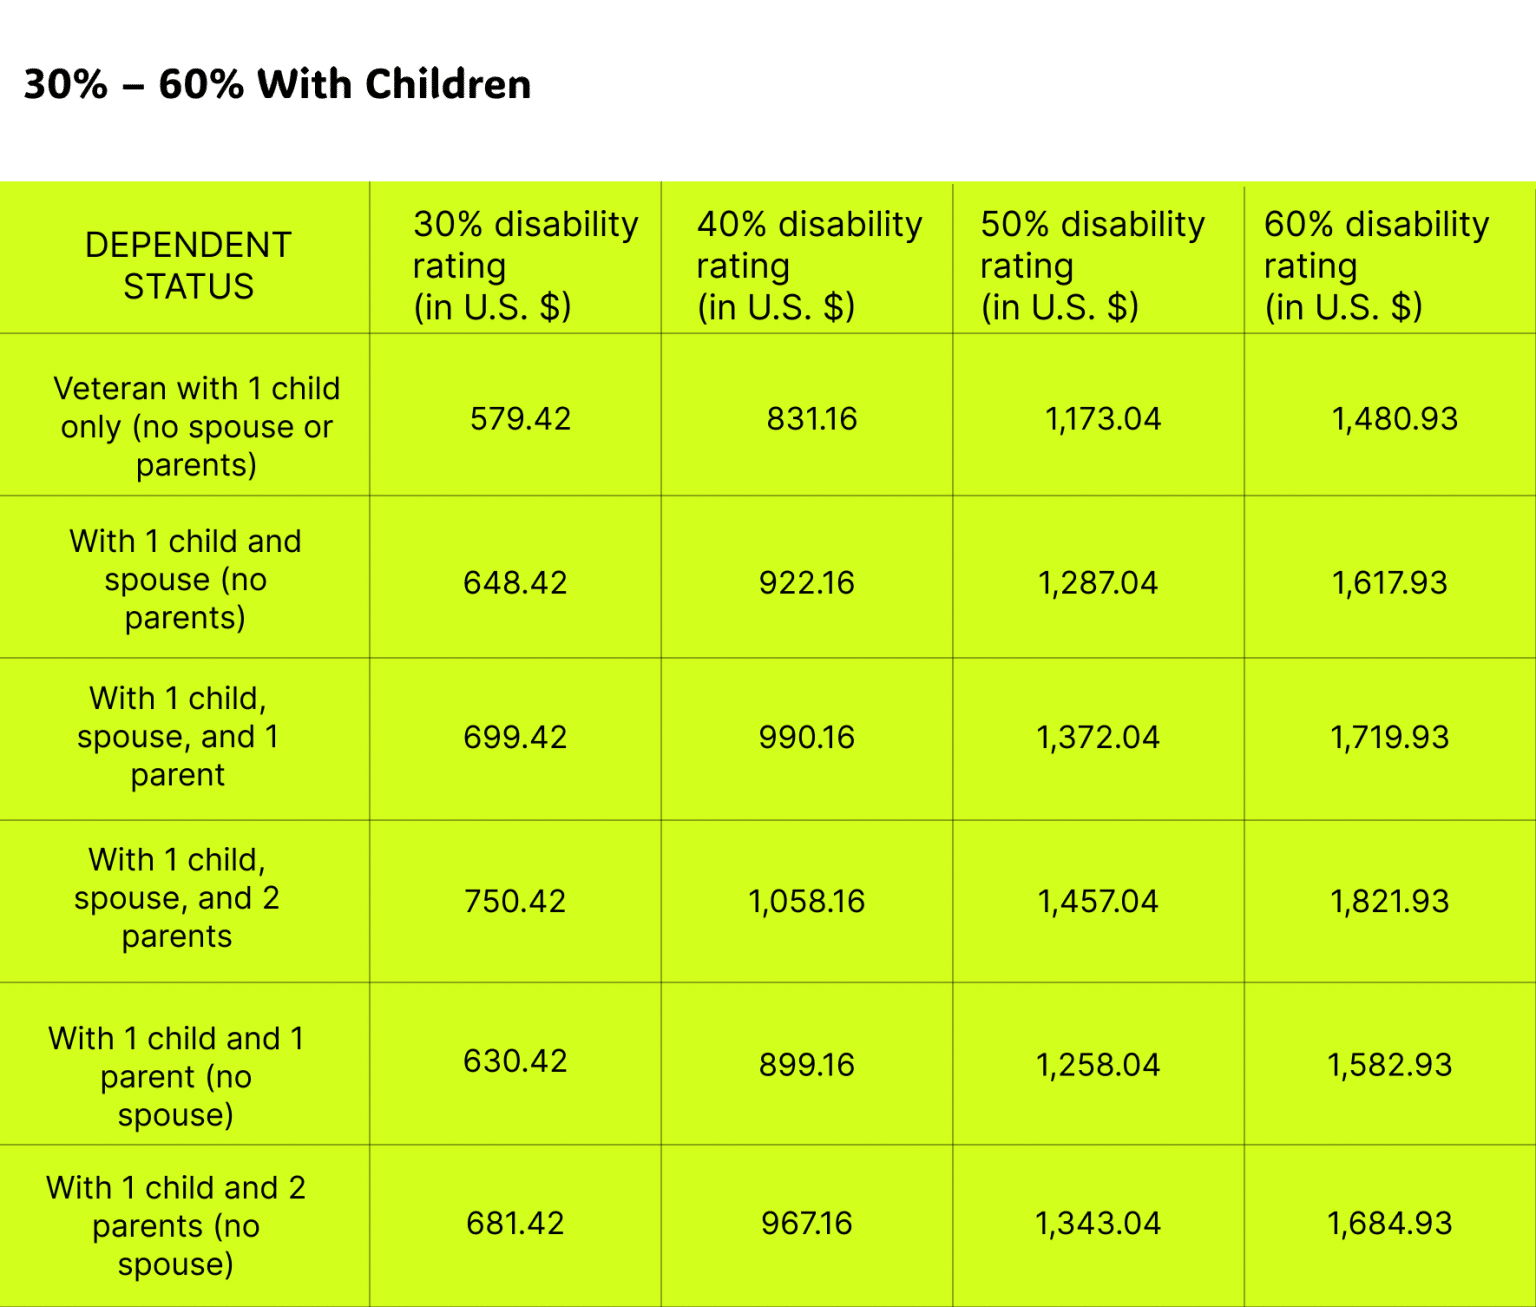This screenshot has width=1536, height=1307.
Task: Select the 922.16 value cell
Action: point(807,583)
